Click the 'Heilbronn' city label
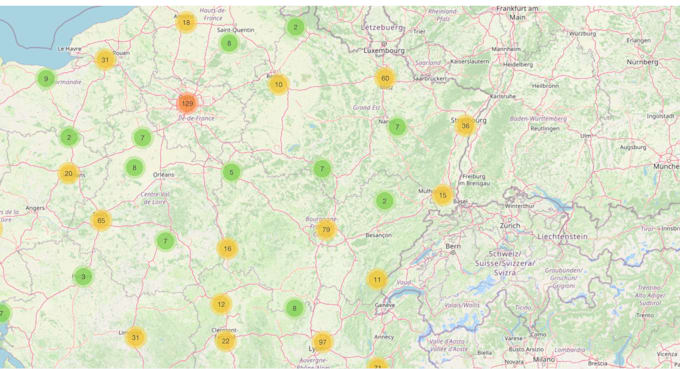 point(546,86)
